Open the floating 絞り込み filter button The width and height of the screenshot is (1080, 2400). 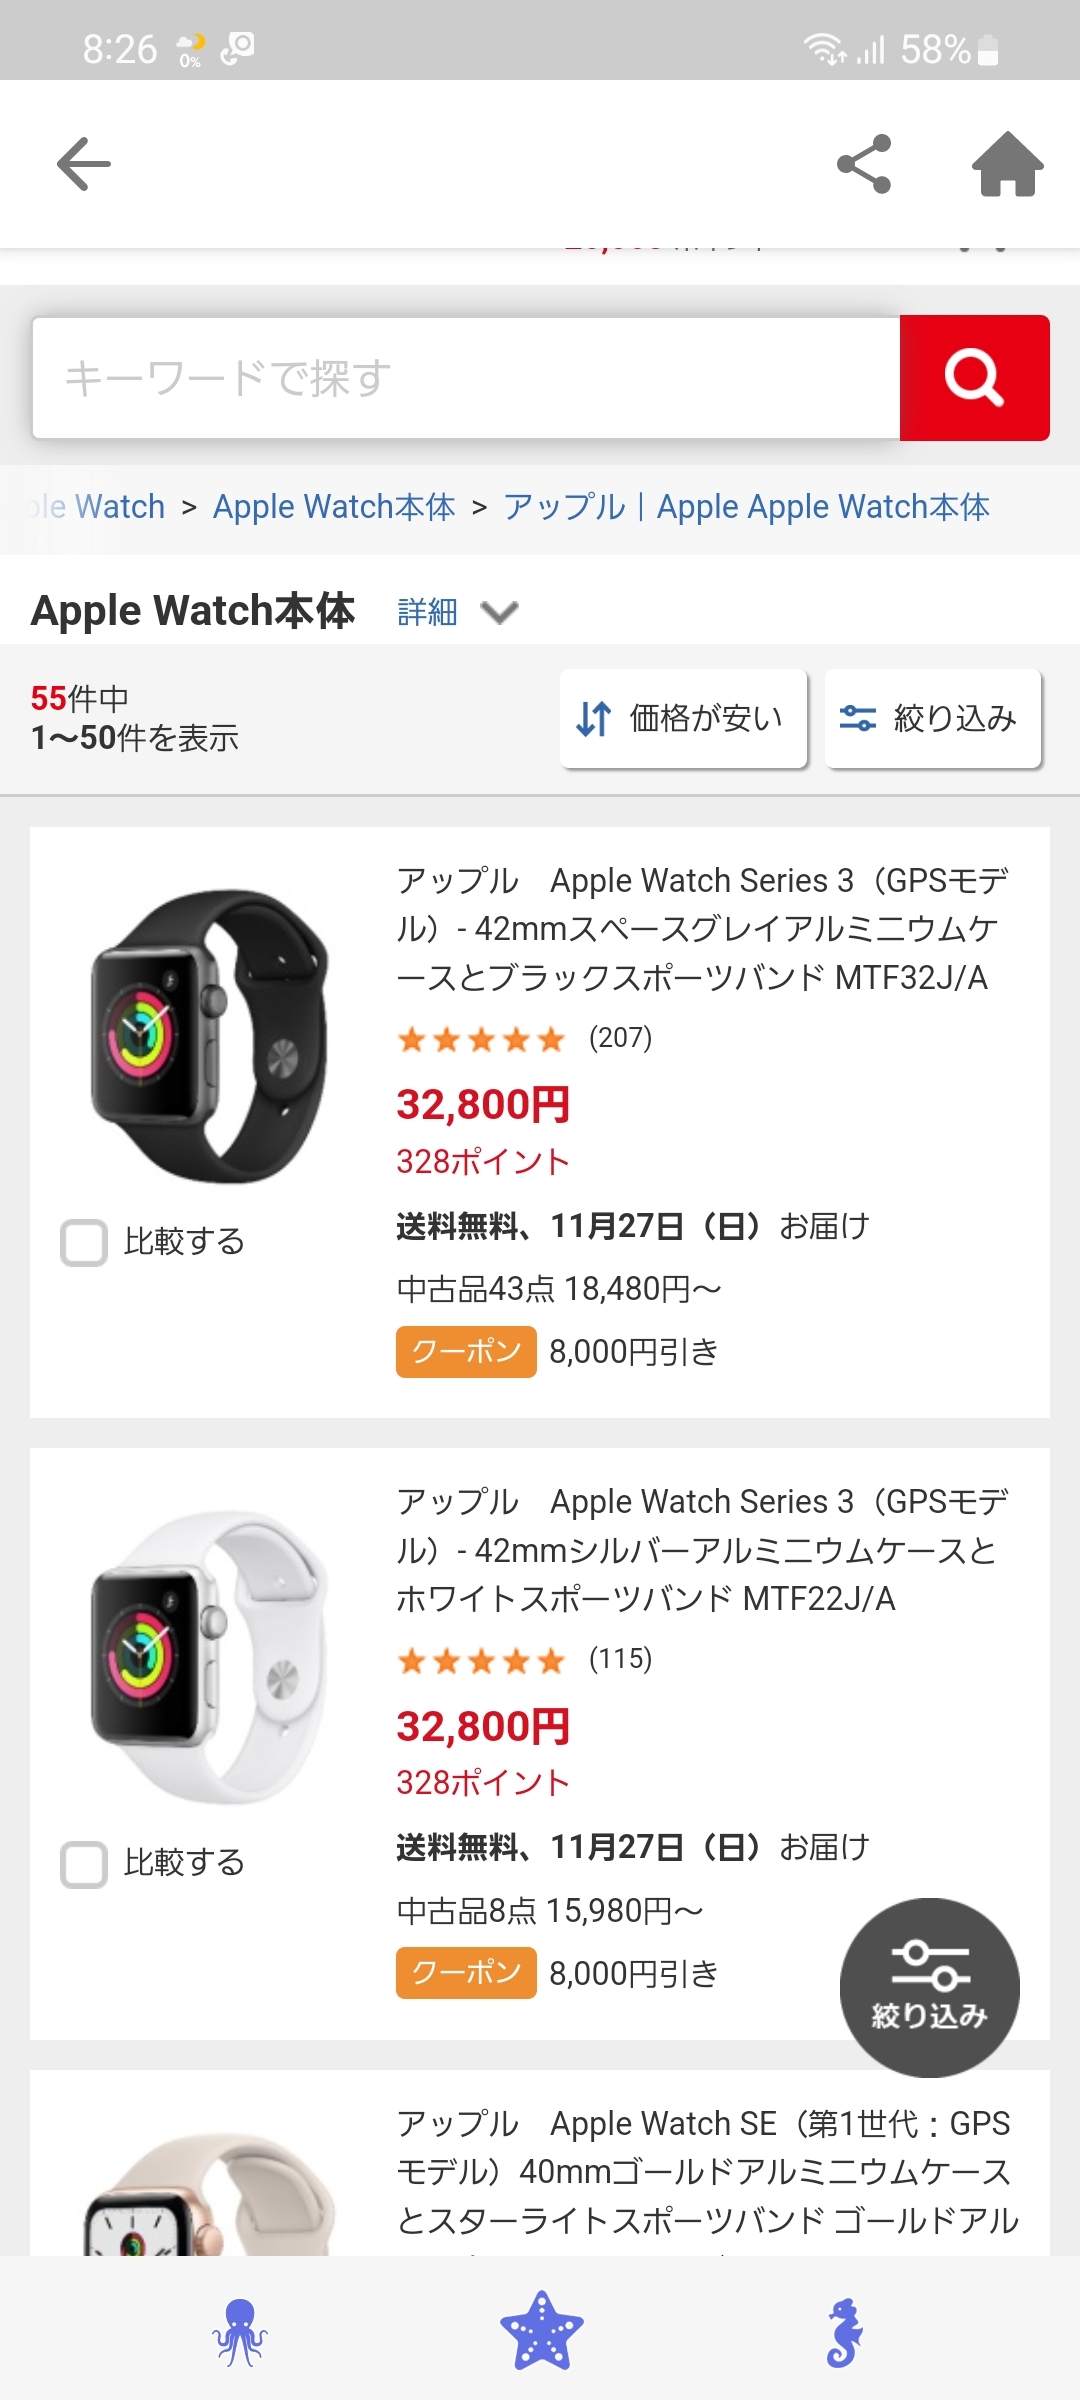pos(929,1987)
